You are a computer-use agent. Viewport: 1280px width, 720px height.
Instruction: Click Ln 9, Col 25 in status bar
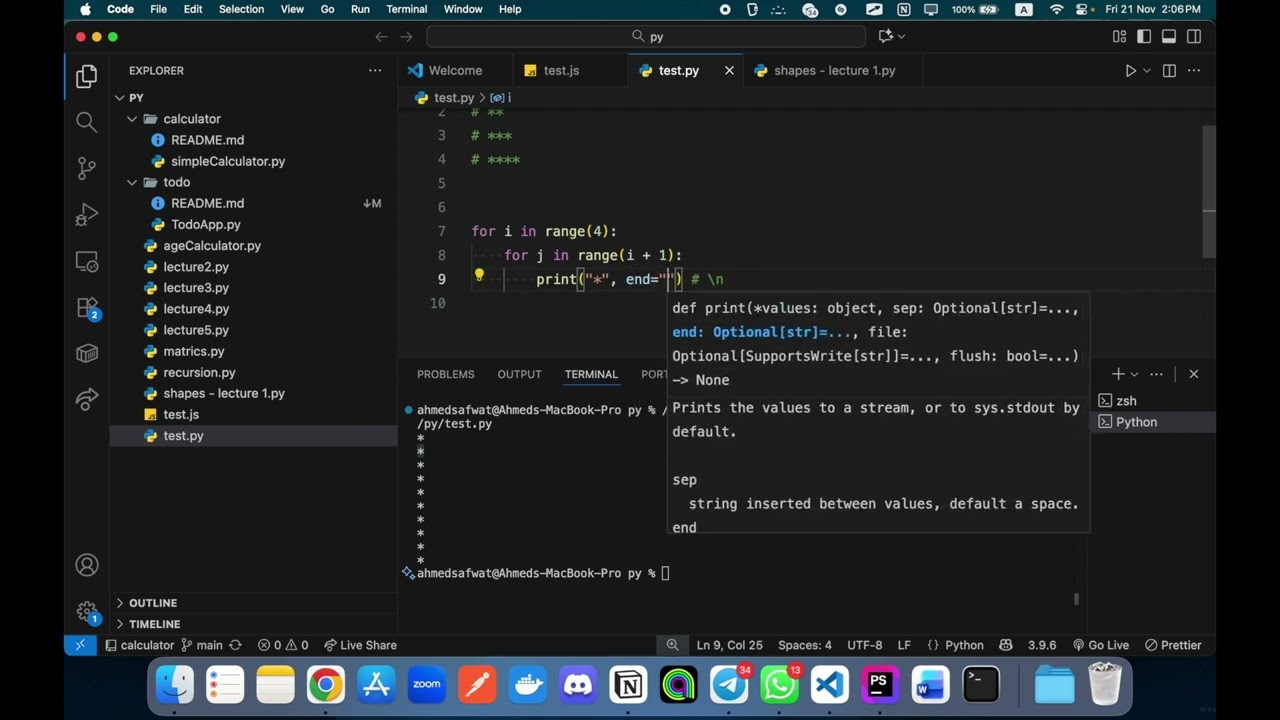coord(729,645)
